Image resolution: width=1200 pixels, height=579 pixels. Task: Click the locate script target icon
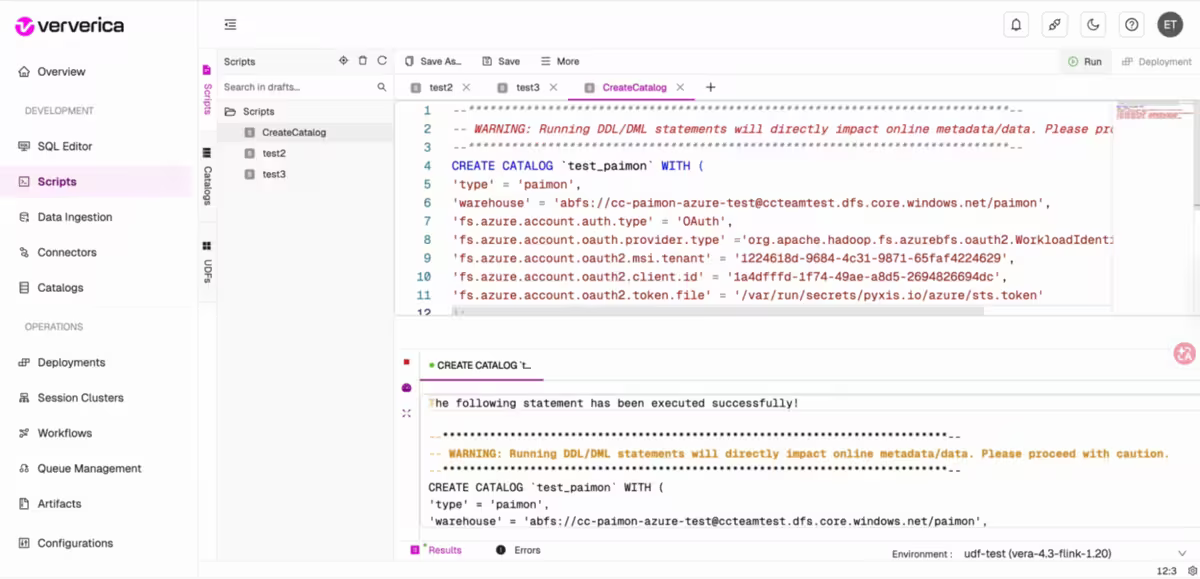tap(343, 61)
